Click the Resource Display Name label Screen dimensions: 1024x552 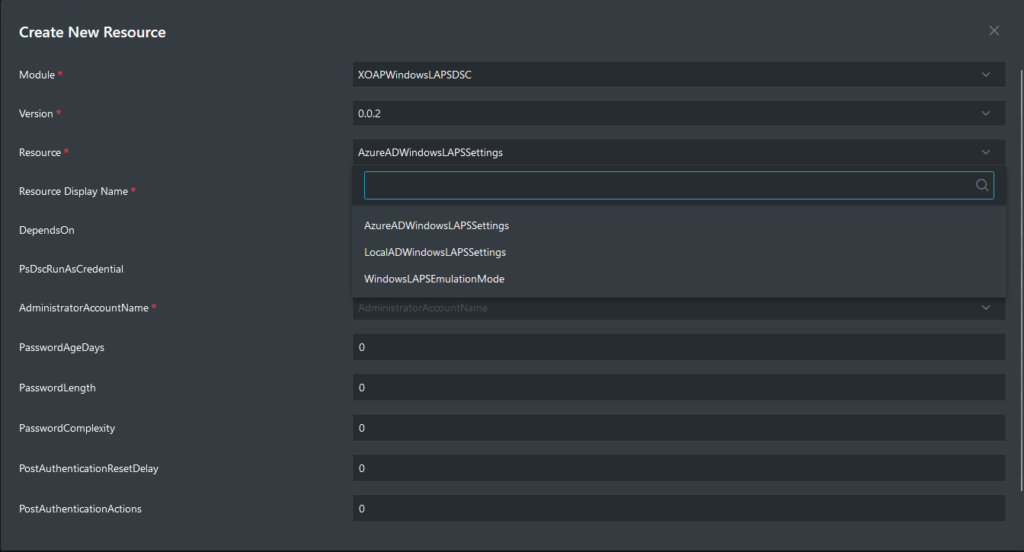(x=73, y=191)
